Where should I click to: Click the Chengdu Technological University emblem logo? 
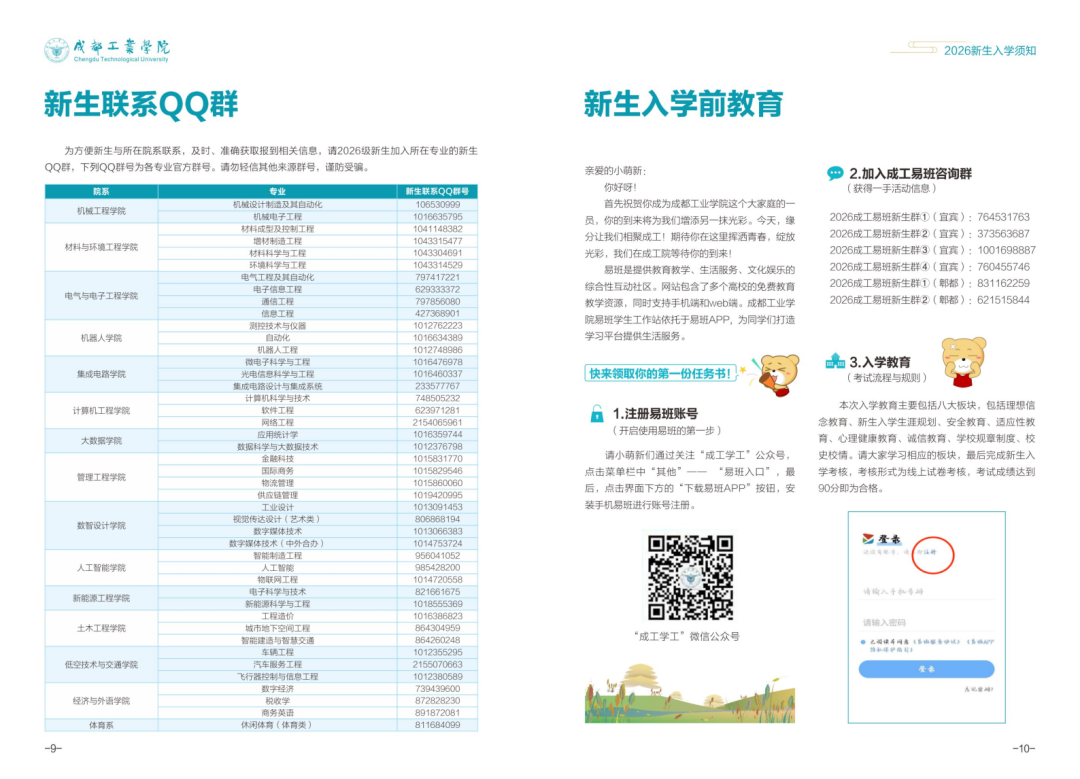(x=56, y=50)
